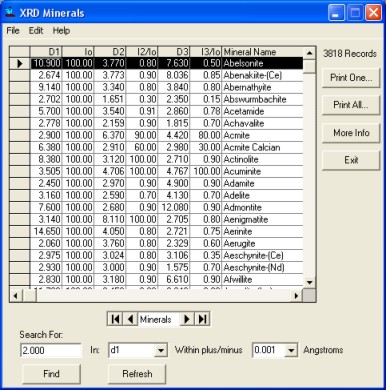The width and height of the screenshot is (386, 390).
Task: Click the Exit button
Action: (x=351, y=160)
